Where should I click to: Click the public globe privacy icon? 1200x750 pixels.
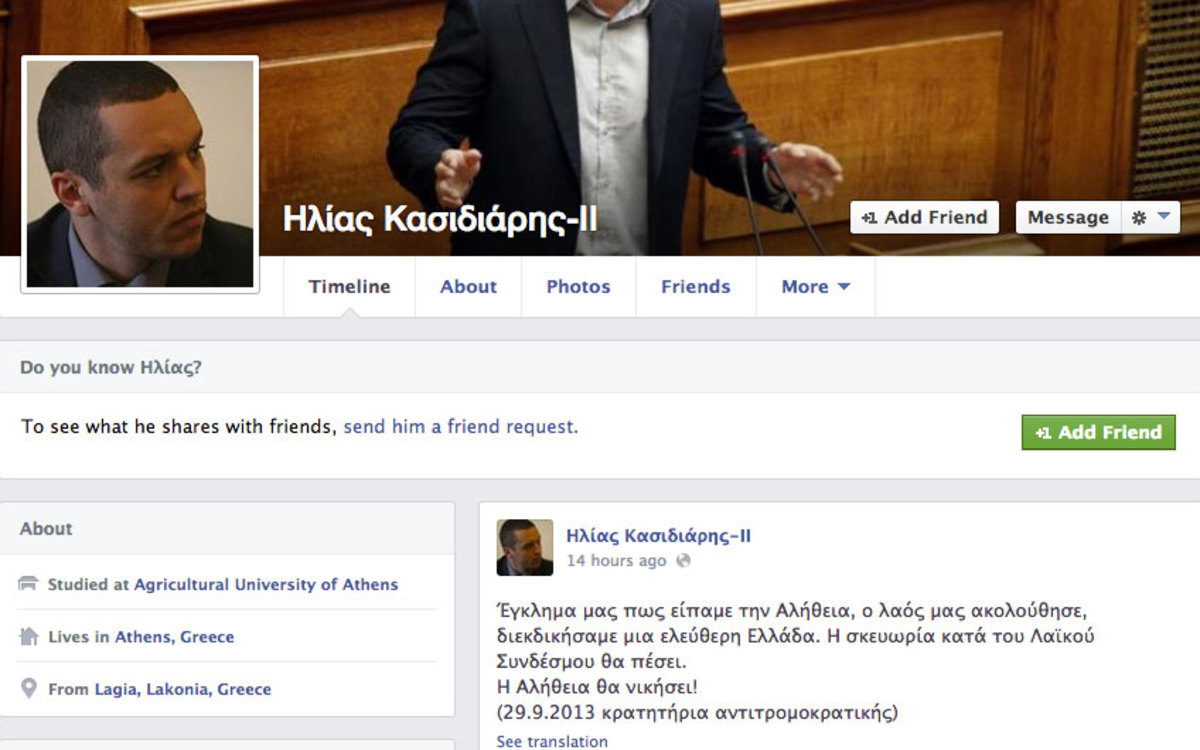click(683, 561)
